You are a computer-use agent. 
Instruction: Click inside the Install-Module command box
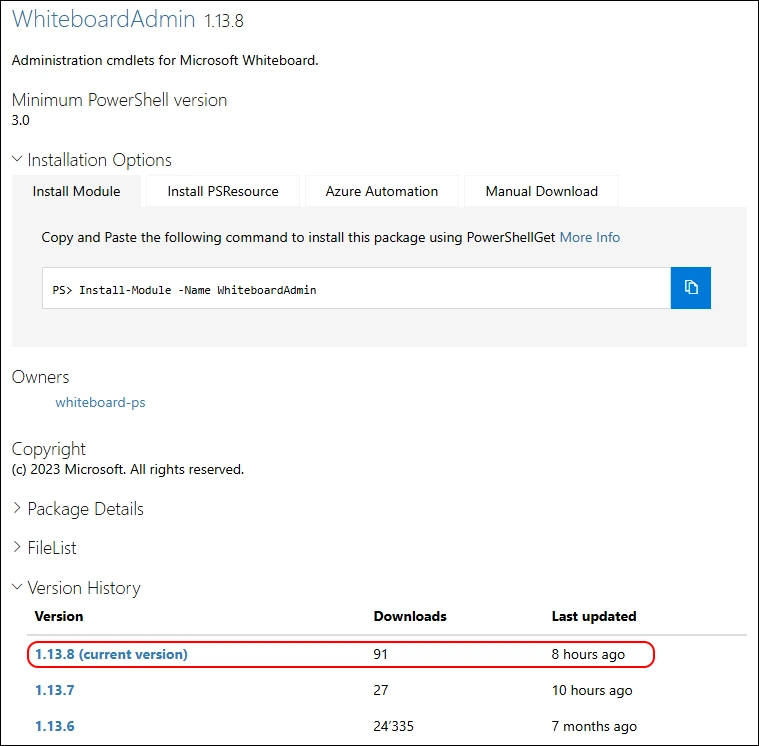point(356,289)
